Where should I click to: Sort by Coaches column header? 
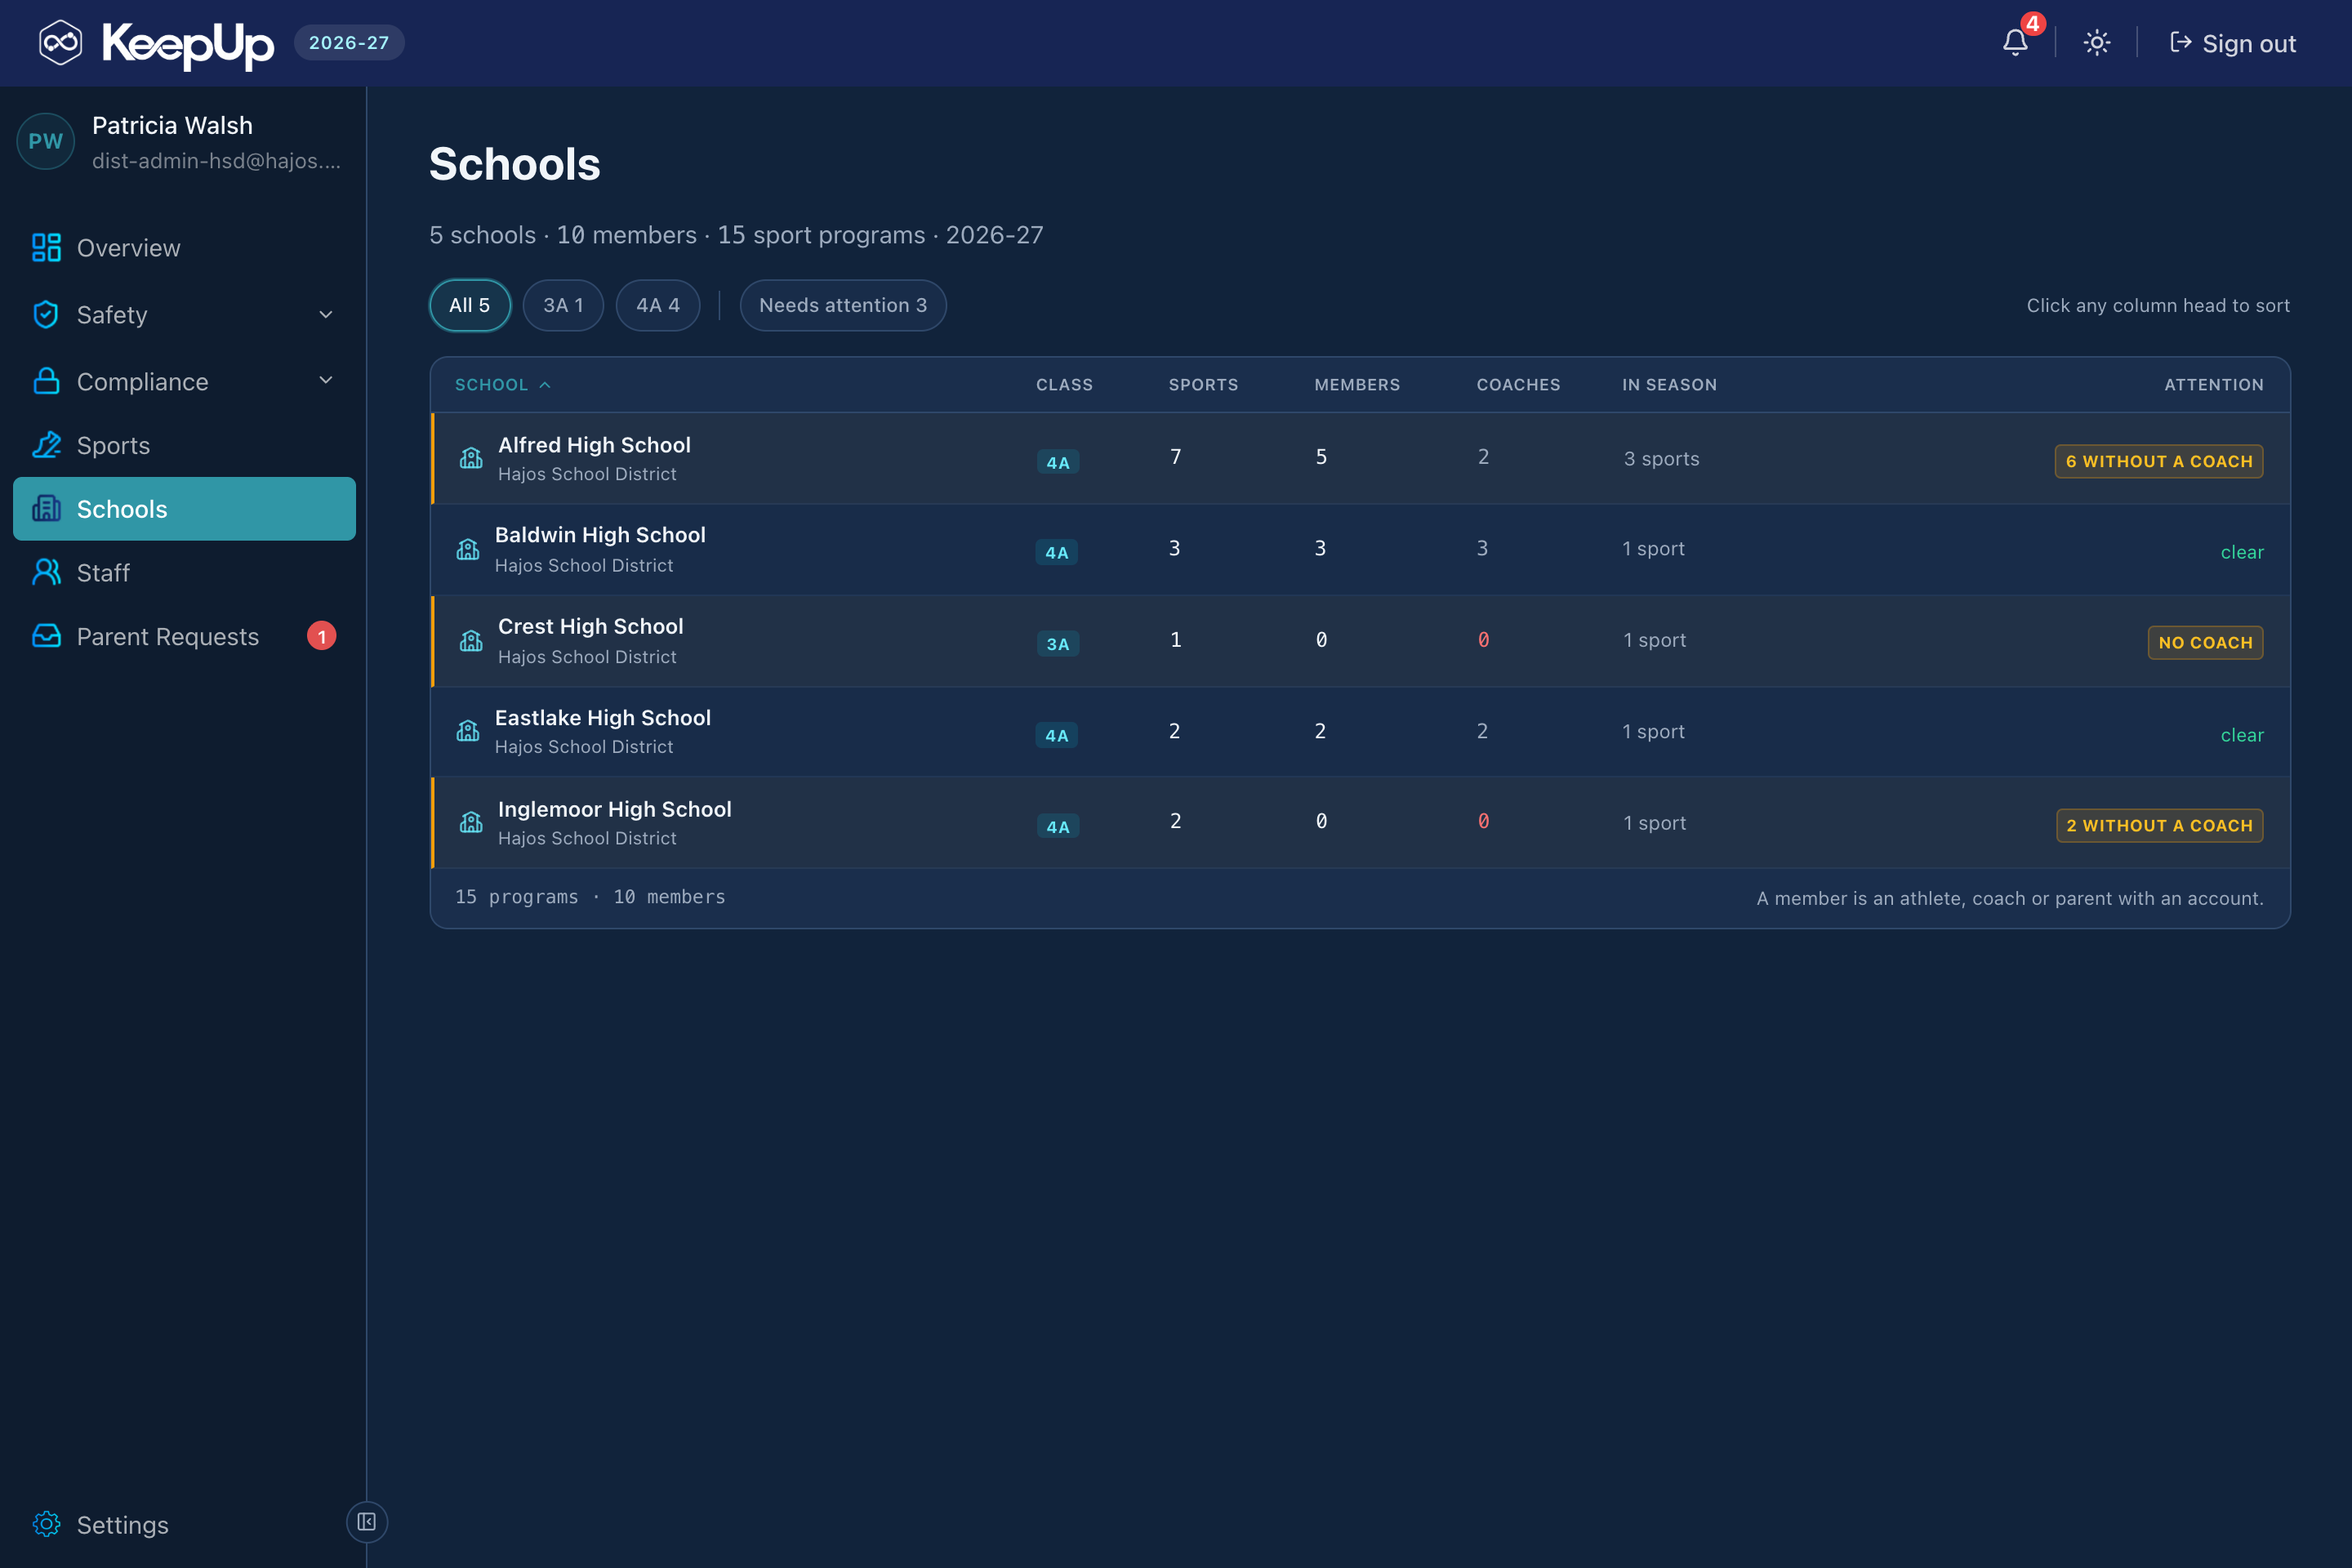pos(1518,385)
